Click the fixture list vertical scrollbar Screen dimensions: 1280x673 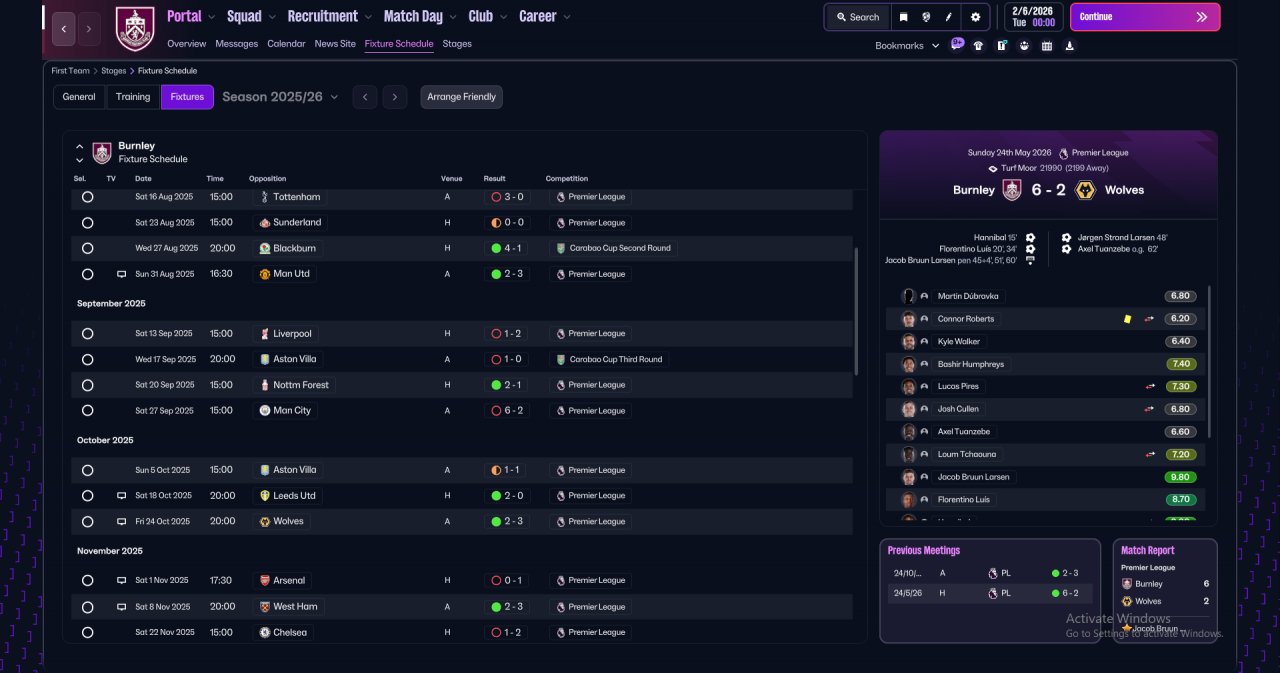coord(857,311)
